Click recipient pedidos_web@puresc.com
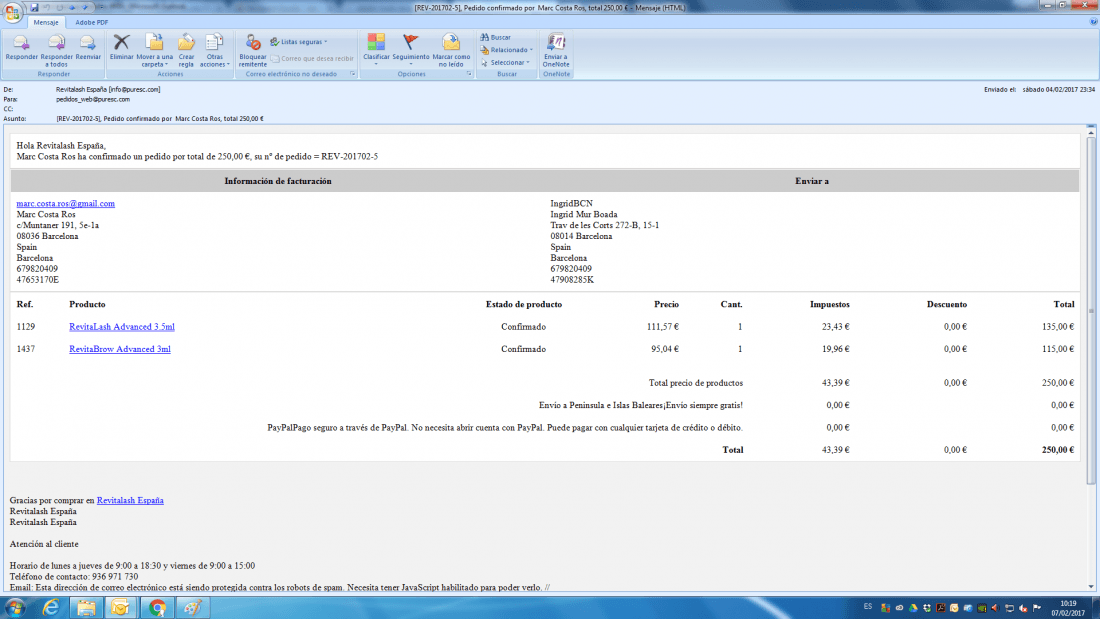Image resolution: width=1100 pixels, height=619 pixels. click(x=93, y=100)
